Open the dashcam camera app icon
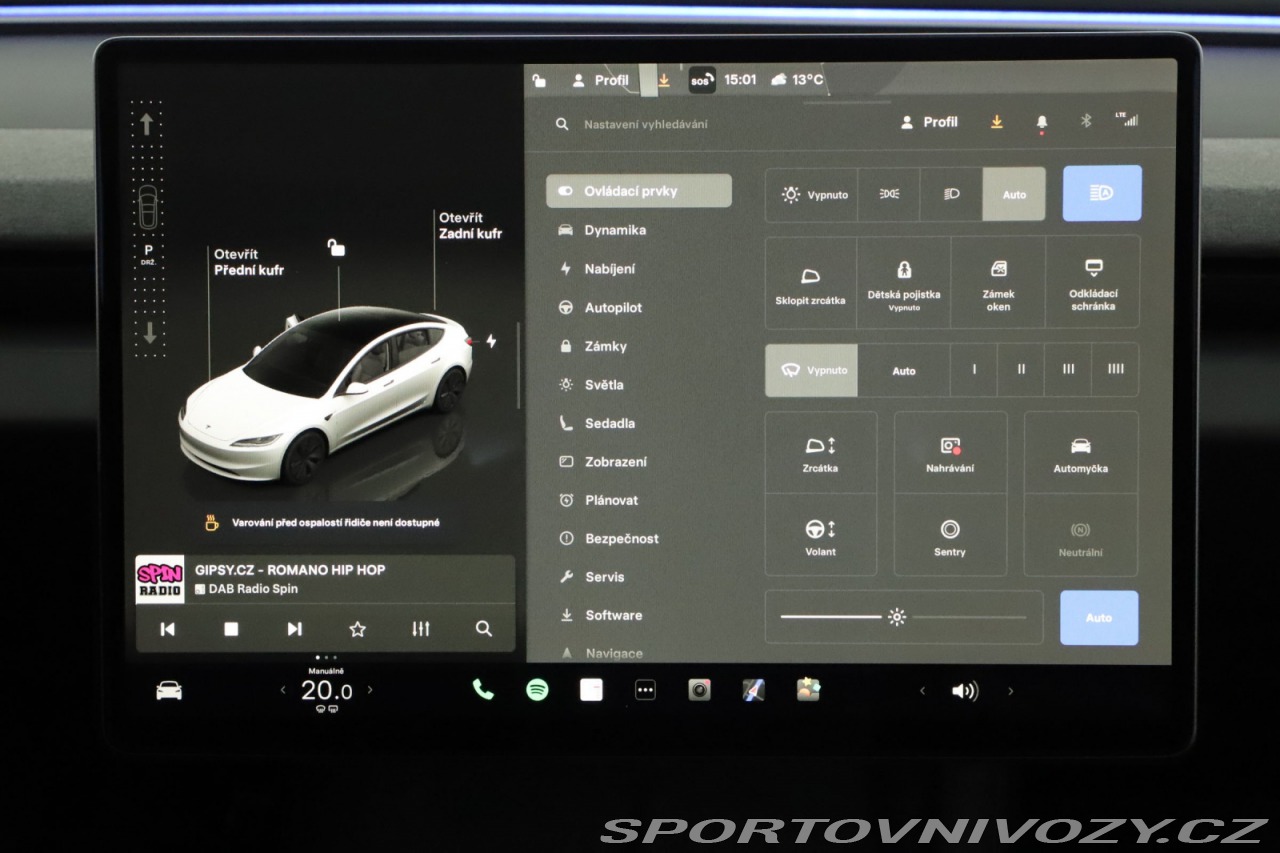The image size is (1280, 853). 699,690
